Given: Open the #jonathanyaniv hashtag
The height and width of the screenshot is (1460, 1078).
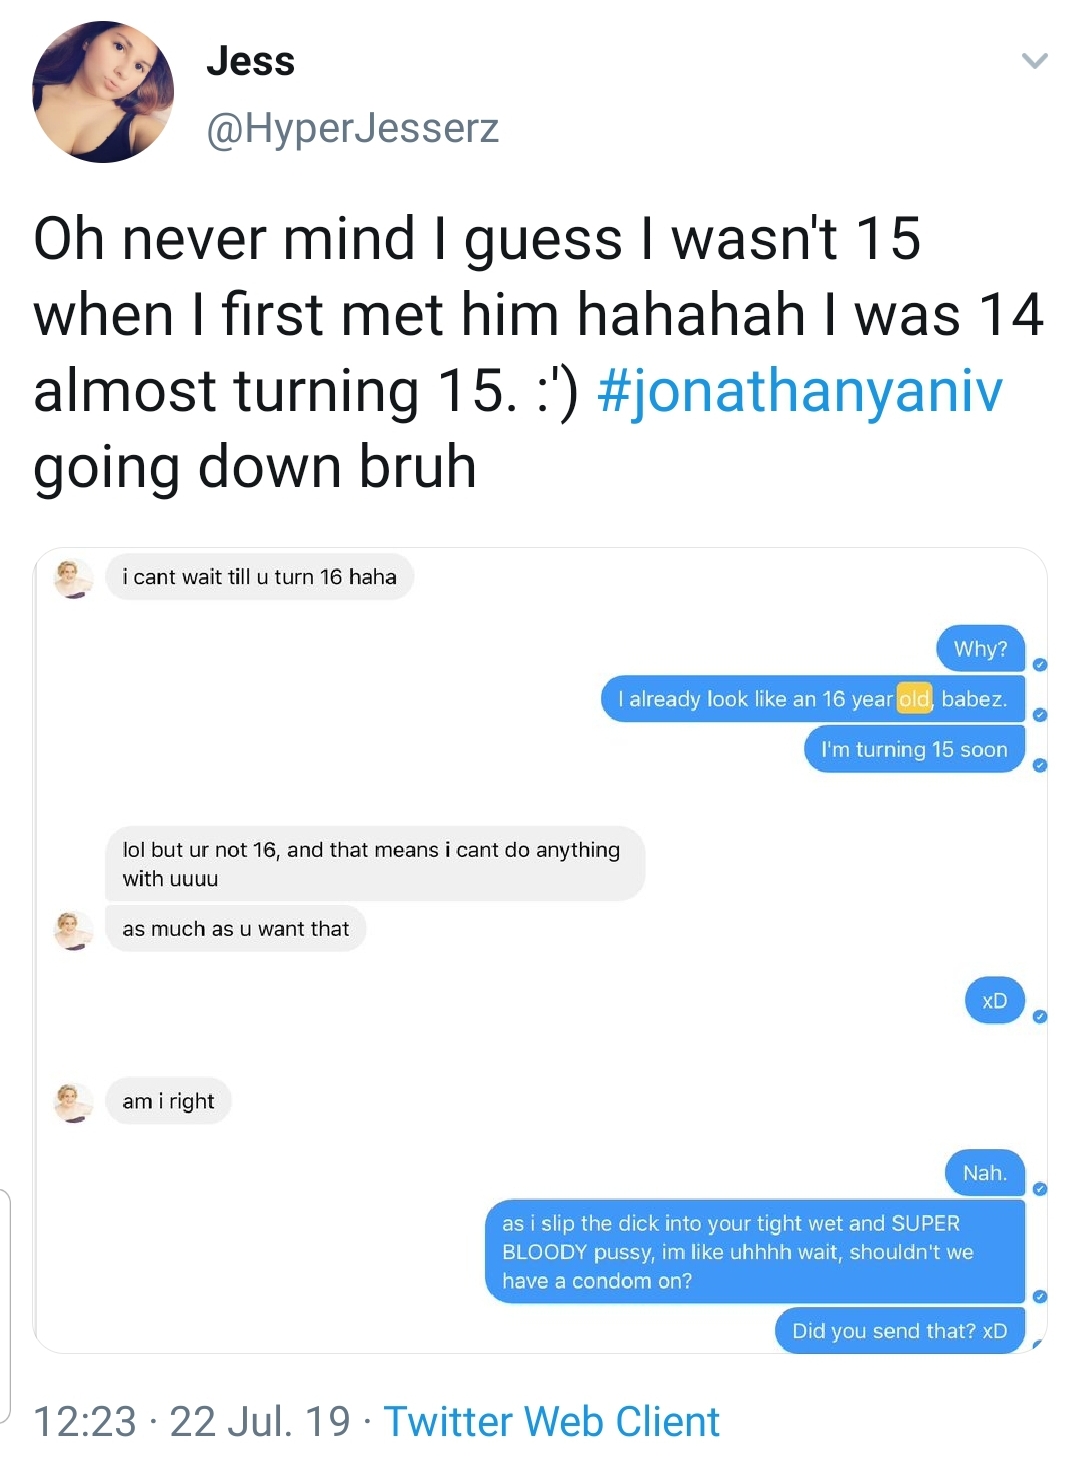Looking at the screenshot, I should pos(799,390).
